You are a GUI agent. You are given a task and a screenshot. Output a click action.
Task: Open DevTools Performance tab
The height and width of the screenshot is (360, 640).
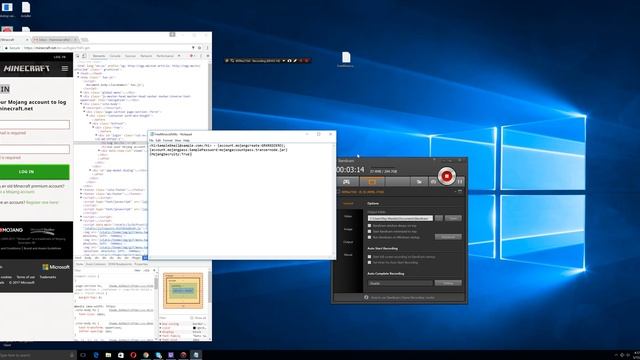165,56
